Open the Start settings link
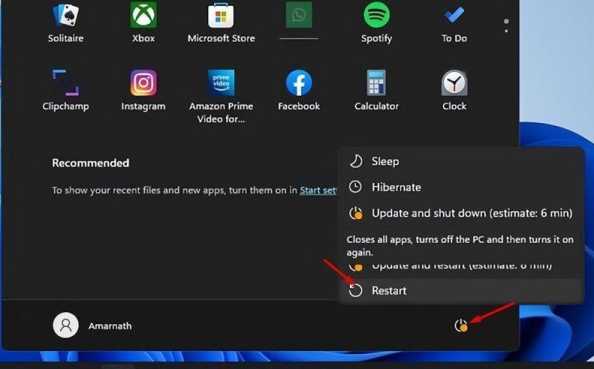Image resolution: width=594 pixels, height=369 pixels. (x=317, y=190)
